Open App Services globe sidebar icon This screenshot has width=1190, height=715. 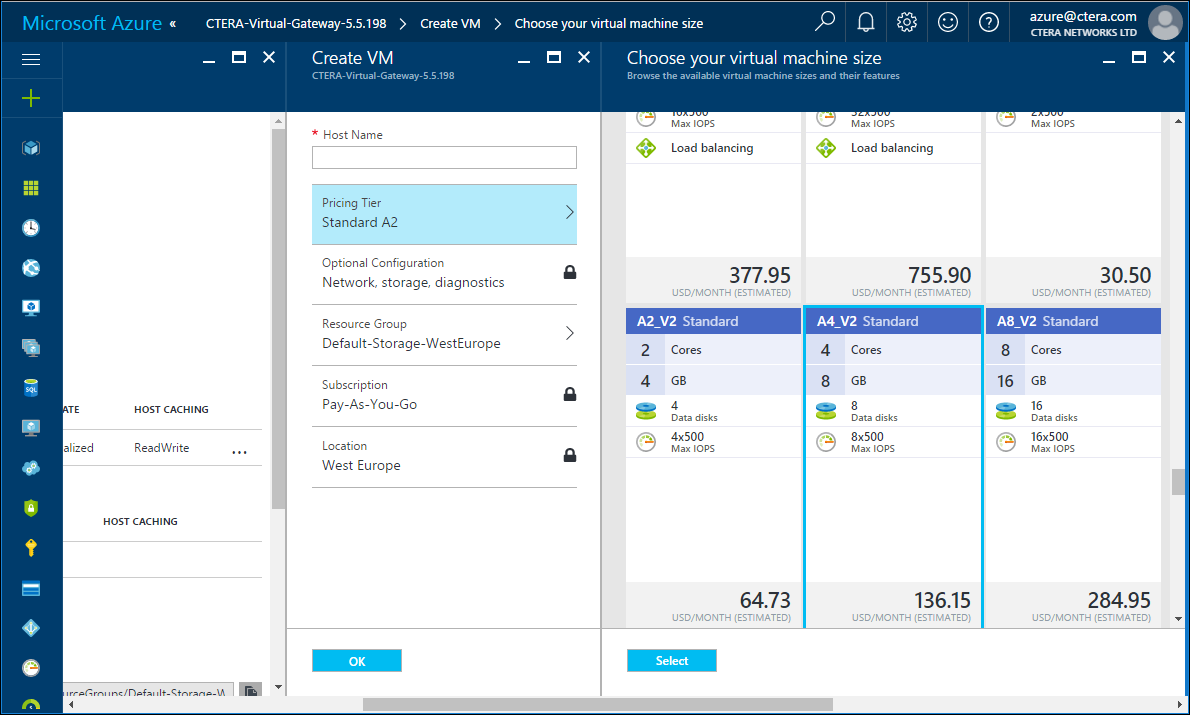[31, 268]
